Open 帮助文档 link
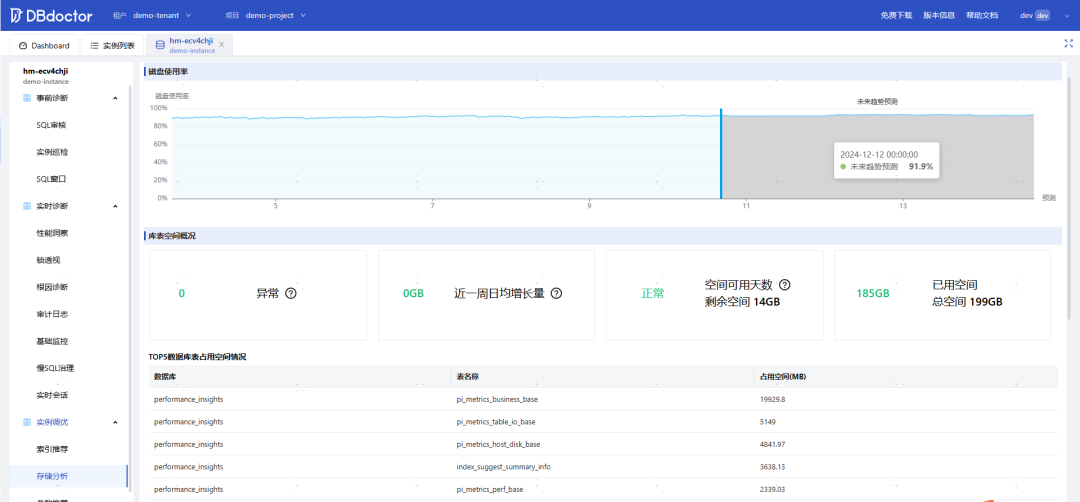This screenshot has width=1080, height=502. pyautogui.click(x=982, y=15)
